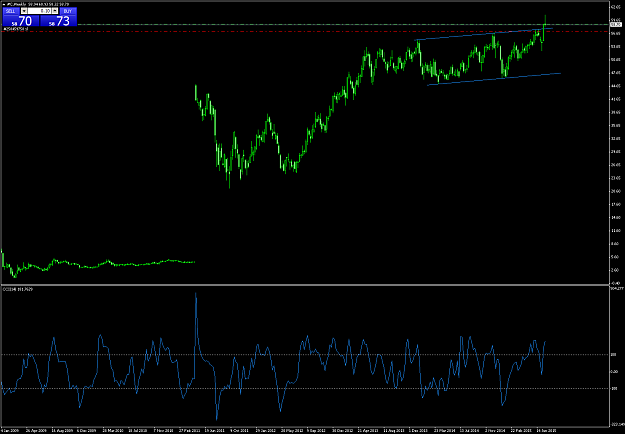Click the current price label on price axis
Screen dimensions: 625x434
614,25
